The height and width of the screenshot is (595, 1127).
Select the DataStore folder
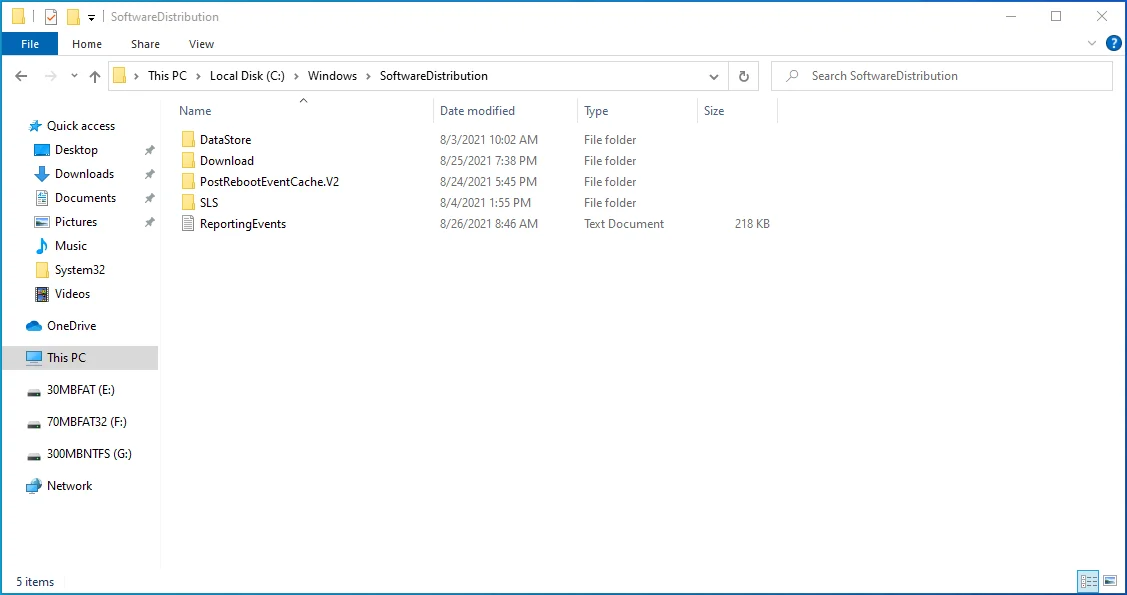point(225,139)
